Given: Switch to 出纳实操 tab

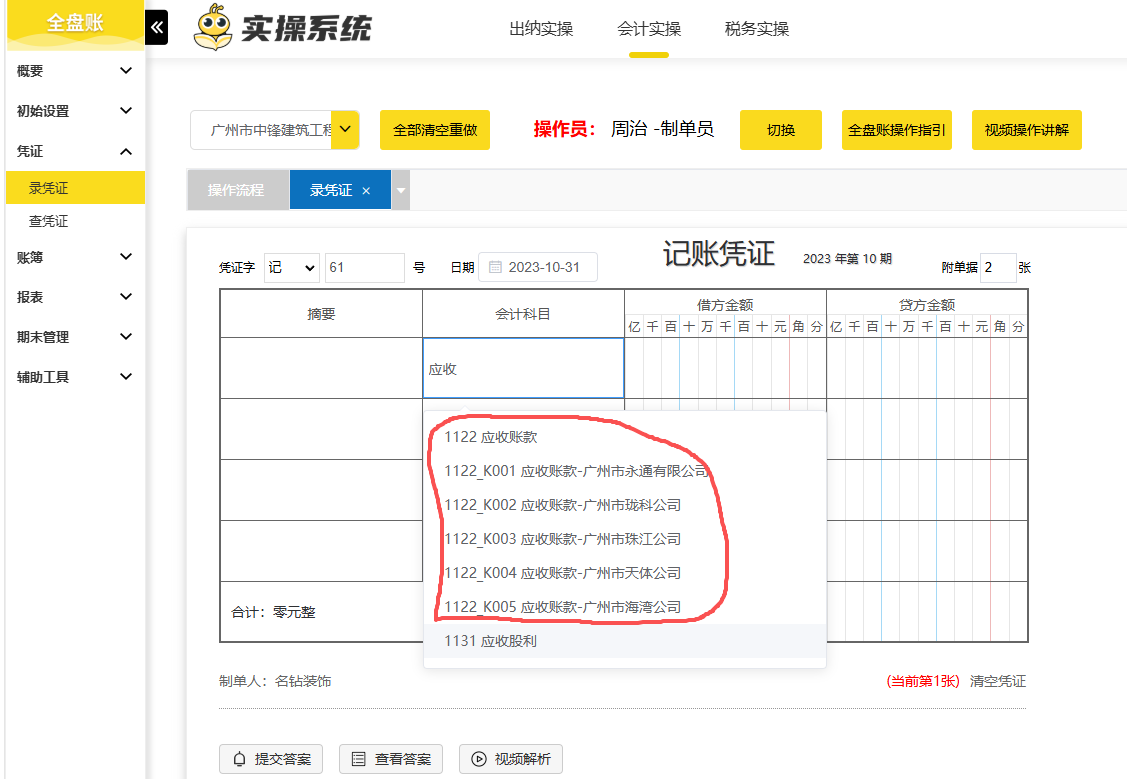Looking at the screenshot, I should 541,29.
